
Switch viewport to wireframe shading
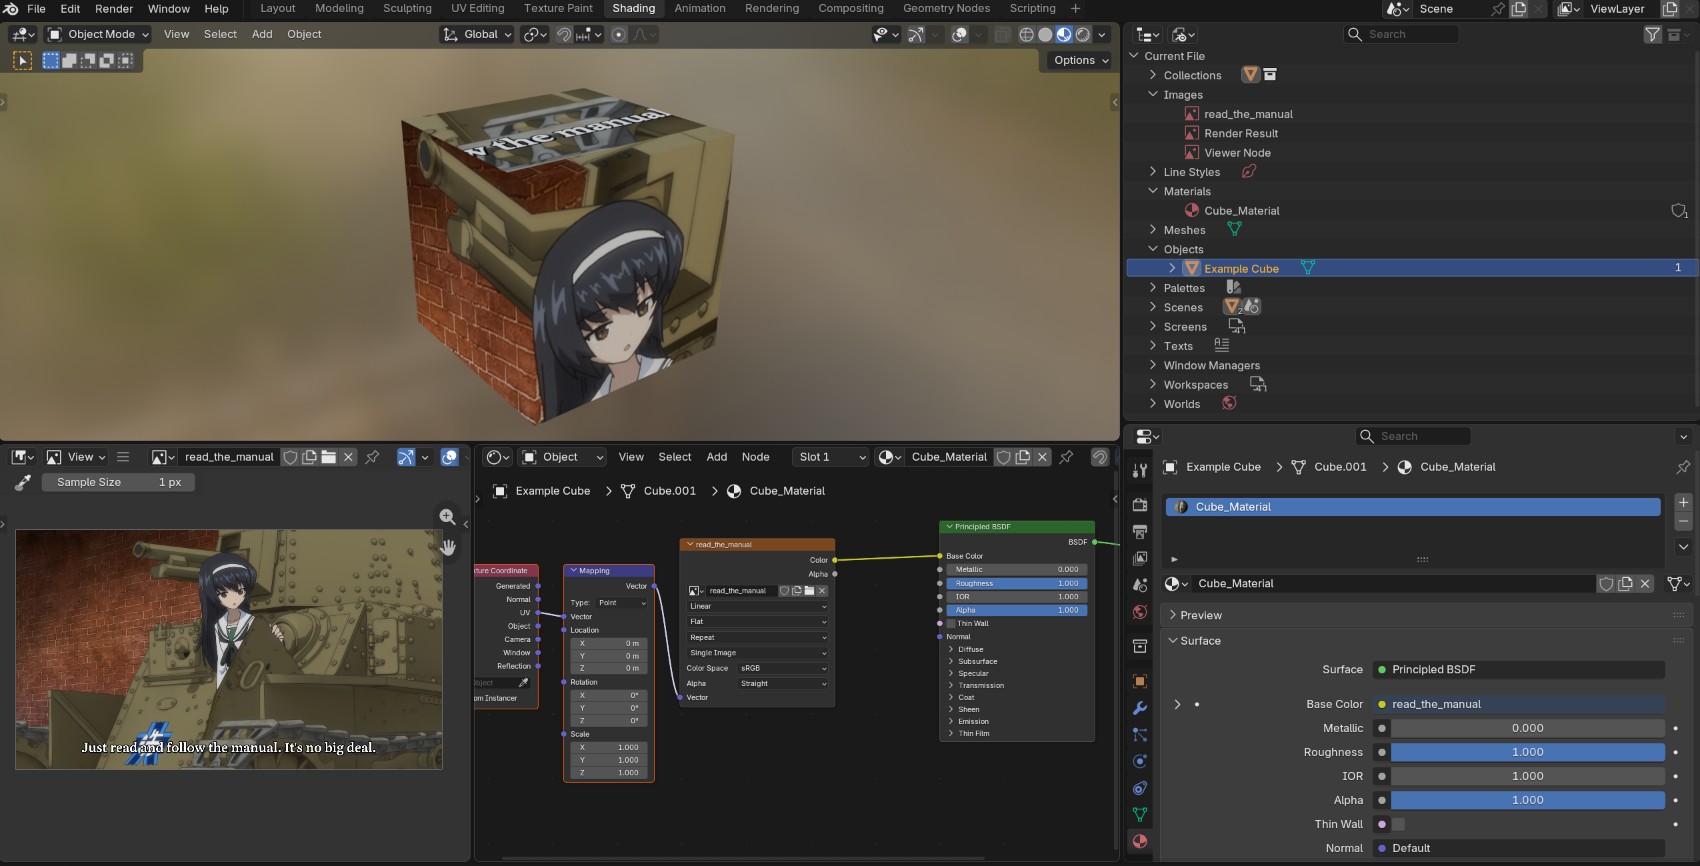1027,34
